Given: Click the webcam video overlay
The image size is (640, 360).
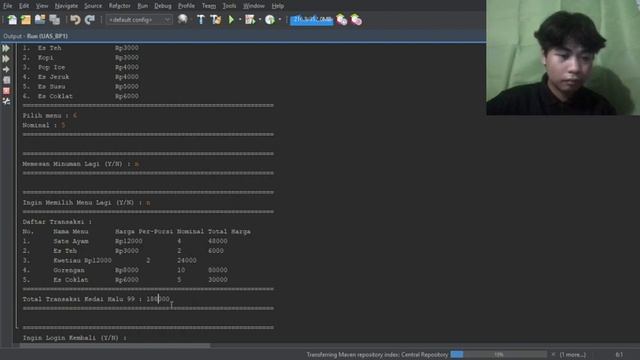Looking at the screenshot, I should click(x=563, y=58).
